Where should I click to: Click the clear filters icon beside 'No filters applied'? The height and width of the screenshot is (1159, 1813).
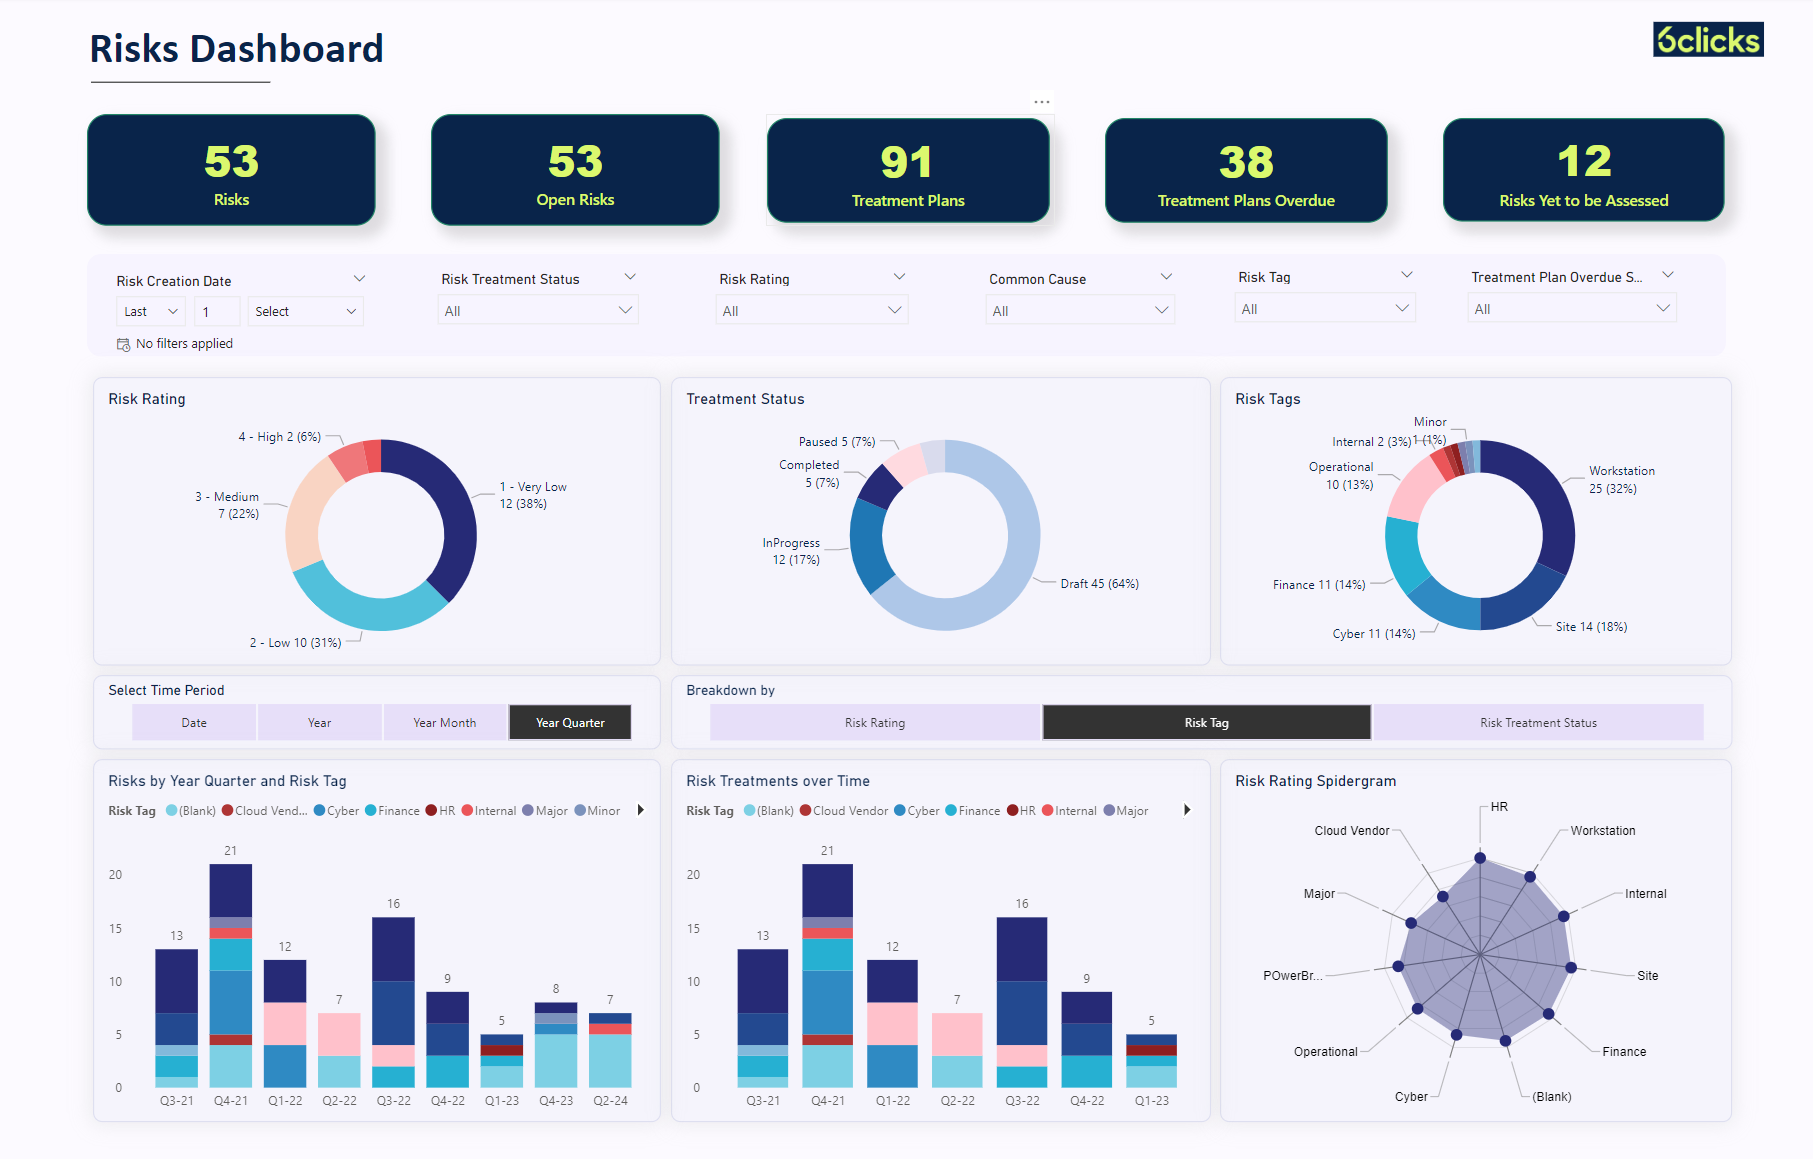pos(121,343)
